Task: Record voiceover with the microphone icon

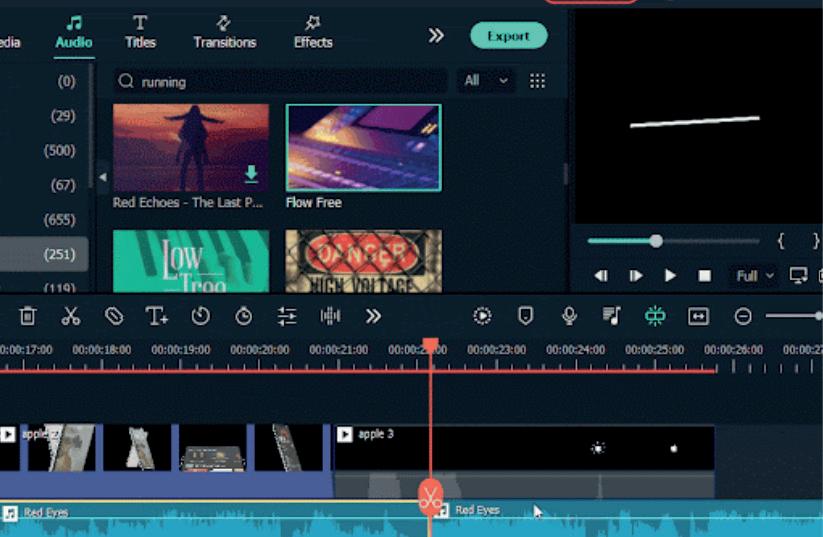Action: (x=569, y=316)
